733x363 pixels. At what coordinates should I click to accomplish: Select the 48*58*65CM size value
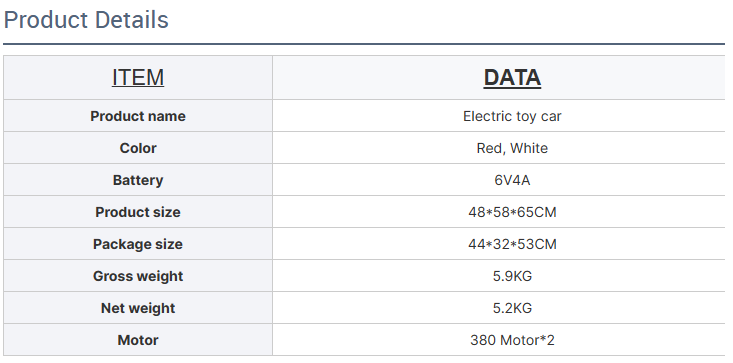click(x=512, y=212)
